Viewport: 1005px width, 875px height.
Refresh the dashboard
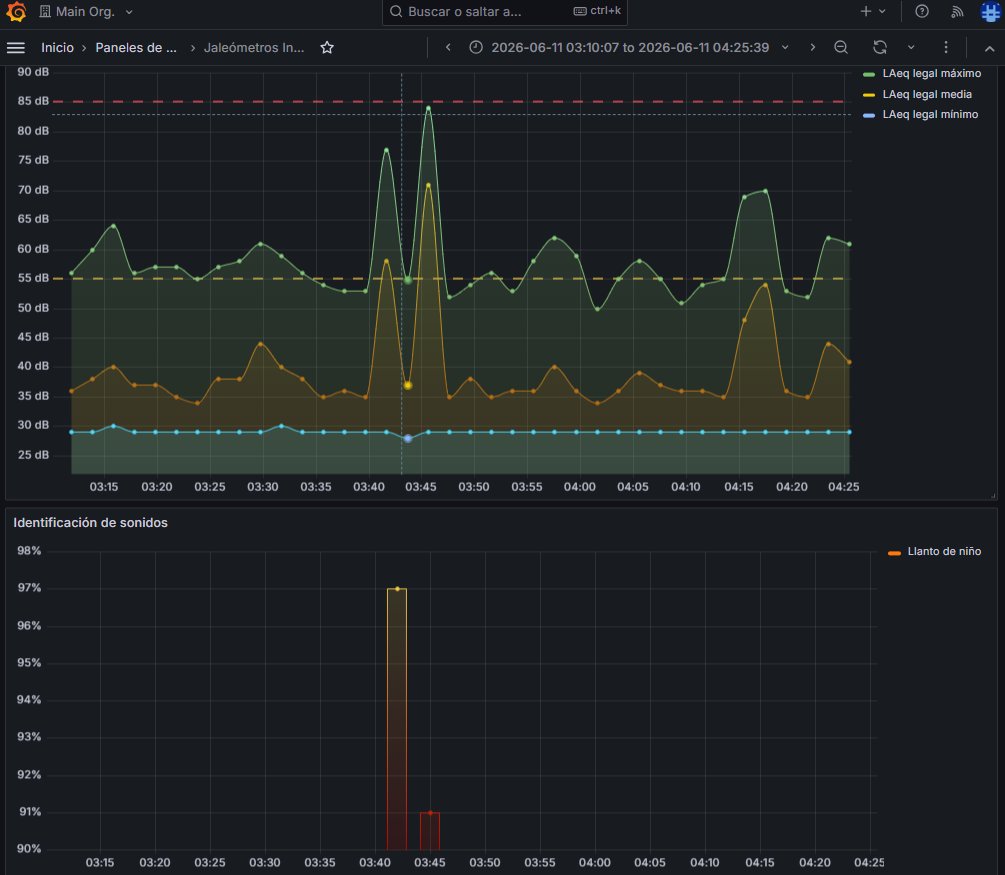tap(880, 47)
